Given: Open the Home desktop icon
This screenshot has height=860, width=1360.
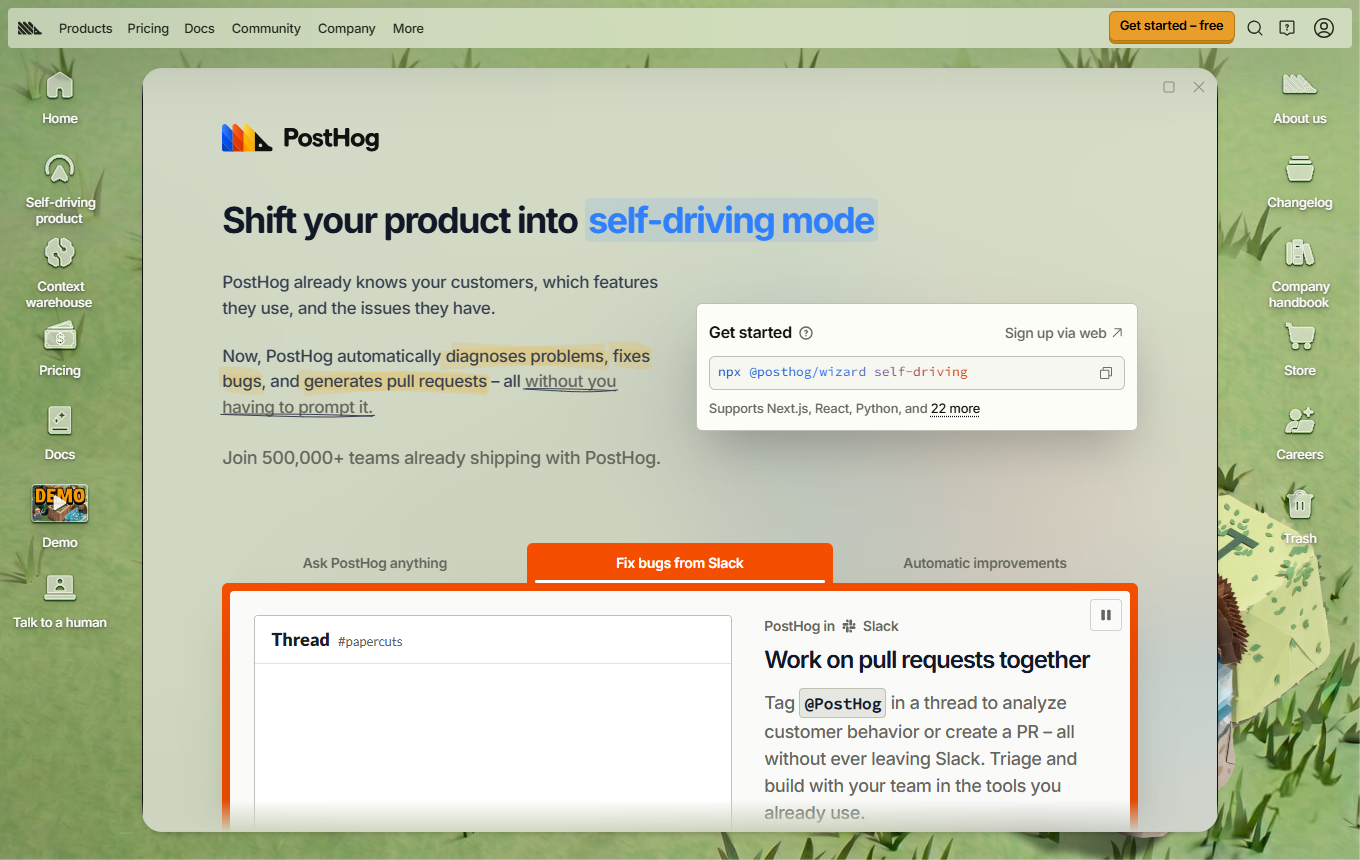Looking at the screenshot, I should coord(60,97).
